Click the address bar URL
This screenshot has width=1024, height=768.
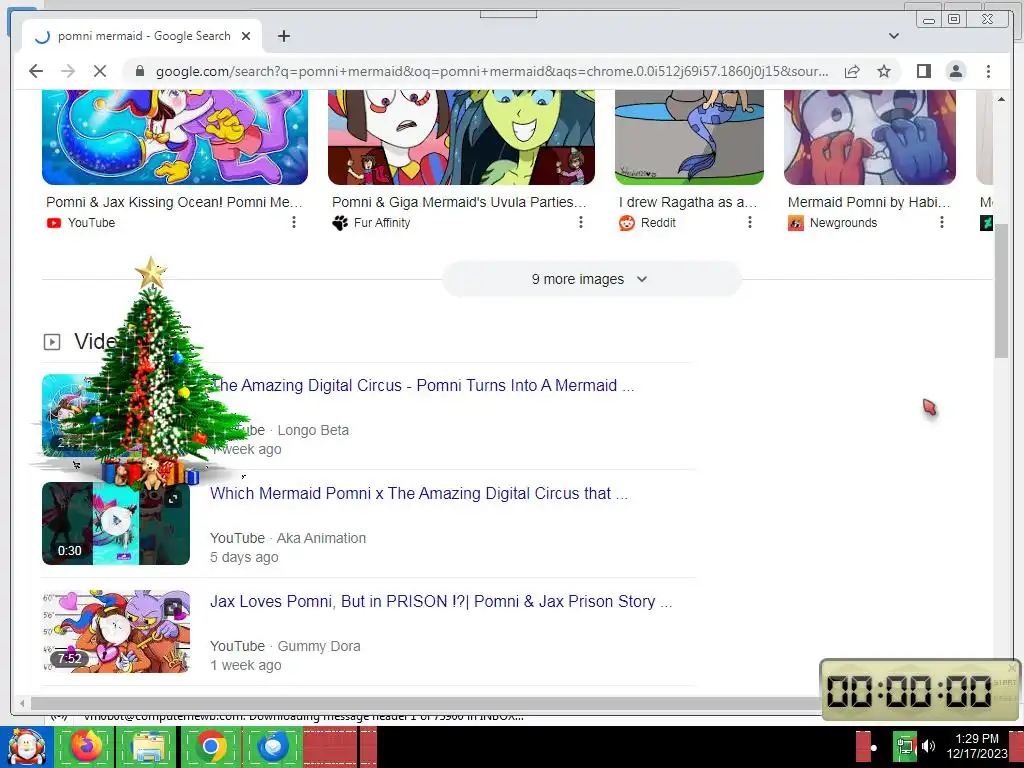(x=491, y=71)
